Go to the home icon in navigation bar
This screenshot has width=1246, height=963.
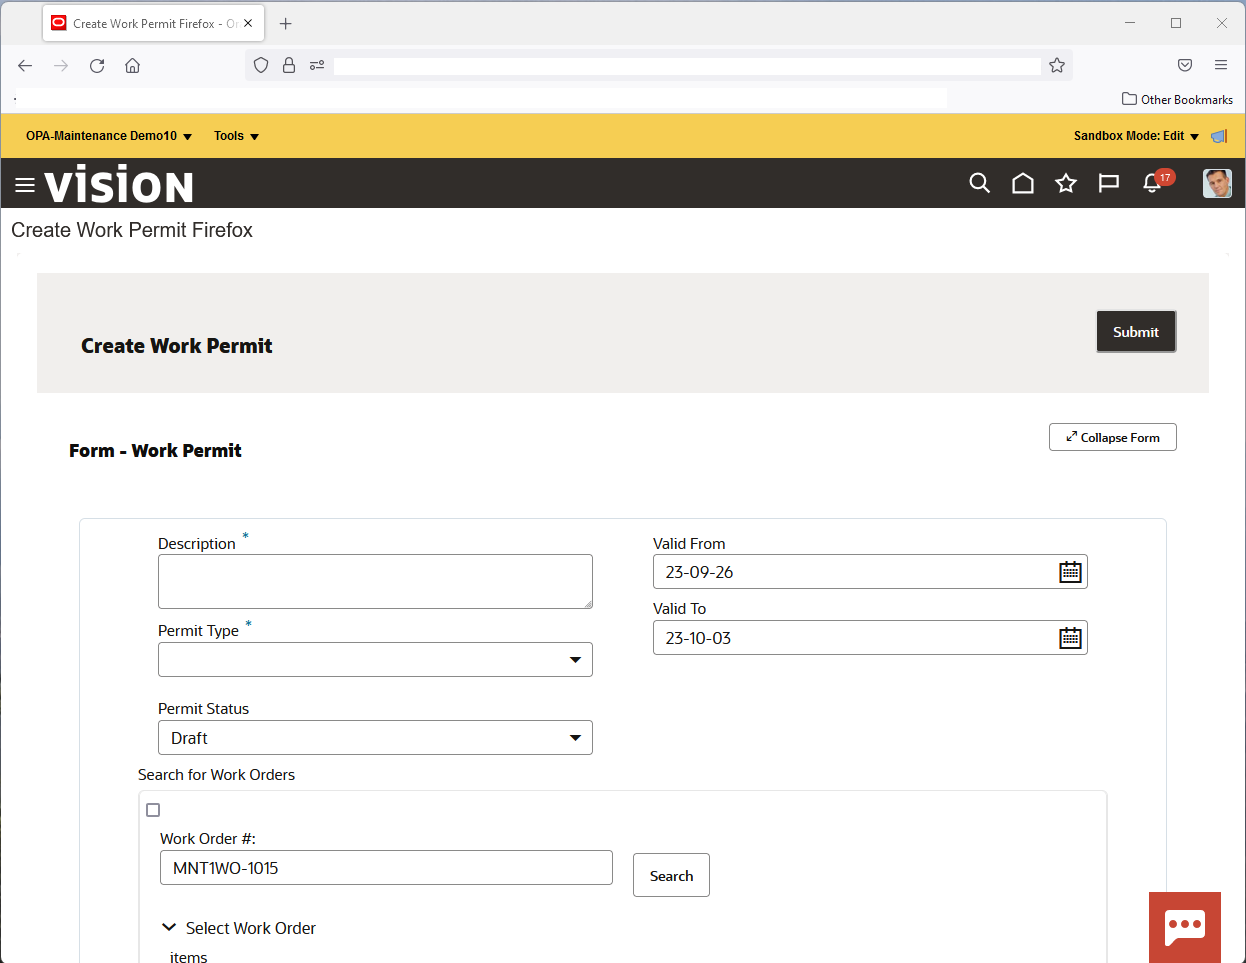pos(1022,183)
